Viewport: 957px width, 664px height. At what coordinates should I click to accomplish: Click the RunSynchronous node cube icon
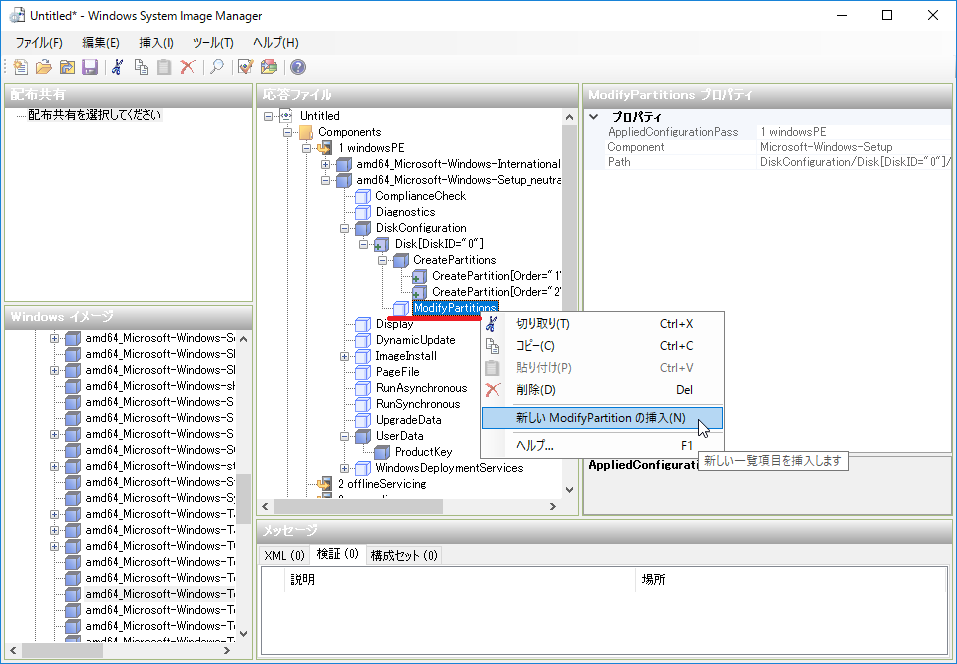tap(363, 404)
